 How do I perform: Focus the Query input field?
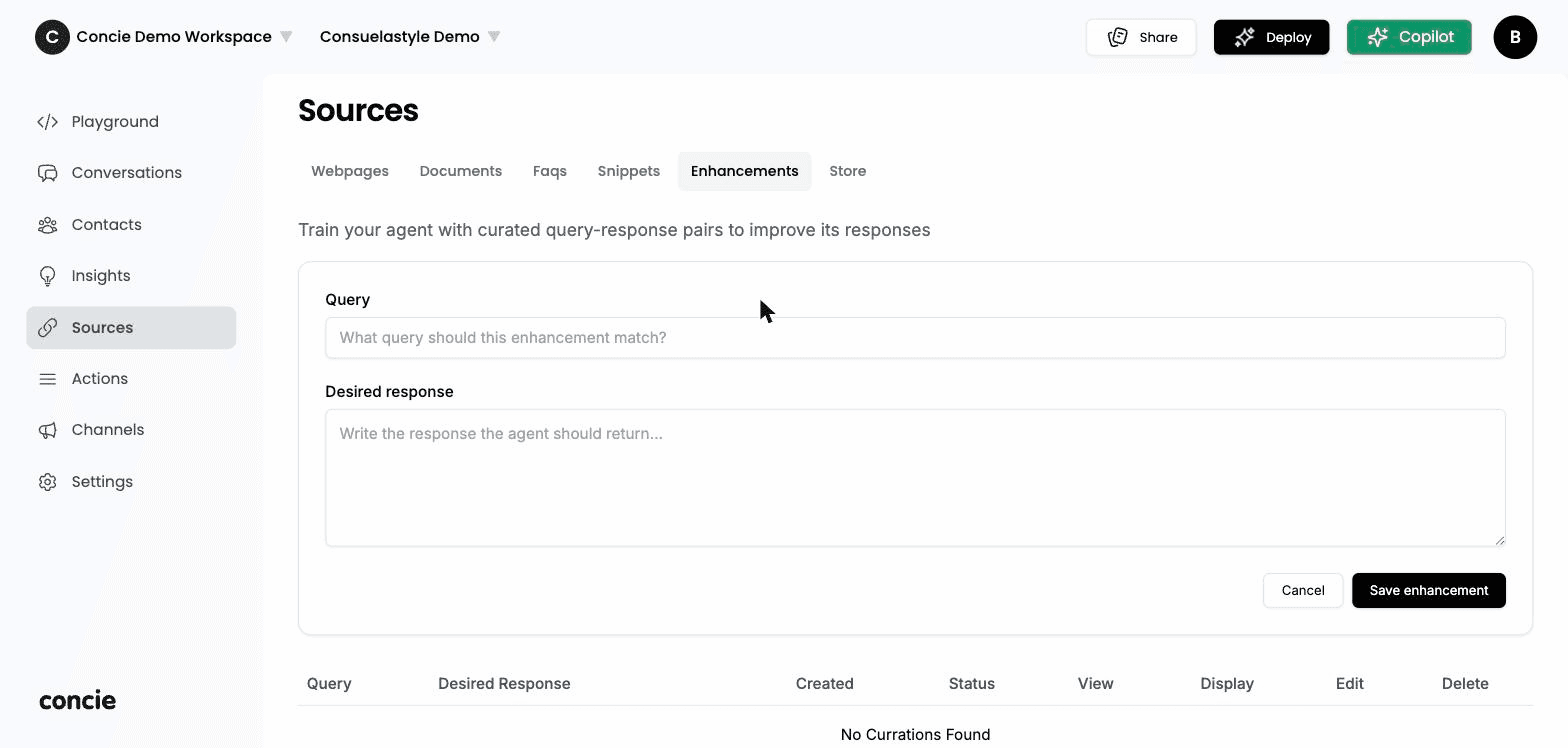click(x=915, y=338)
